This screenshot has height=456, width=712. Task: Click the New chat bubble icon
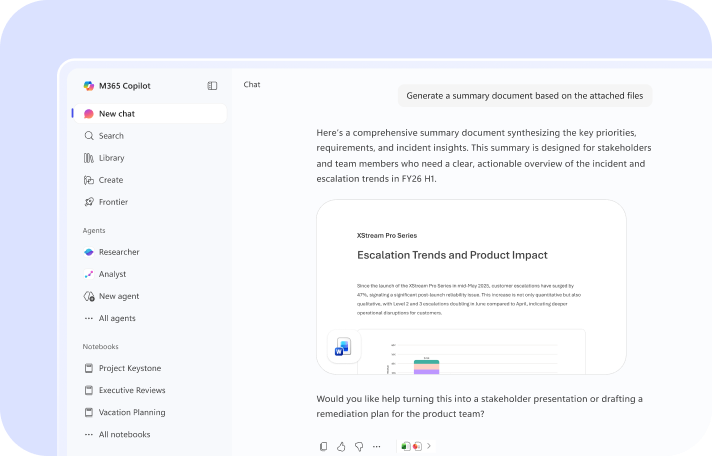tap(89, 114)
